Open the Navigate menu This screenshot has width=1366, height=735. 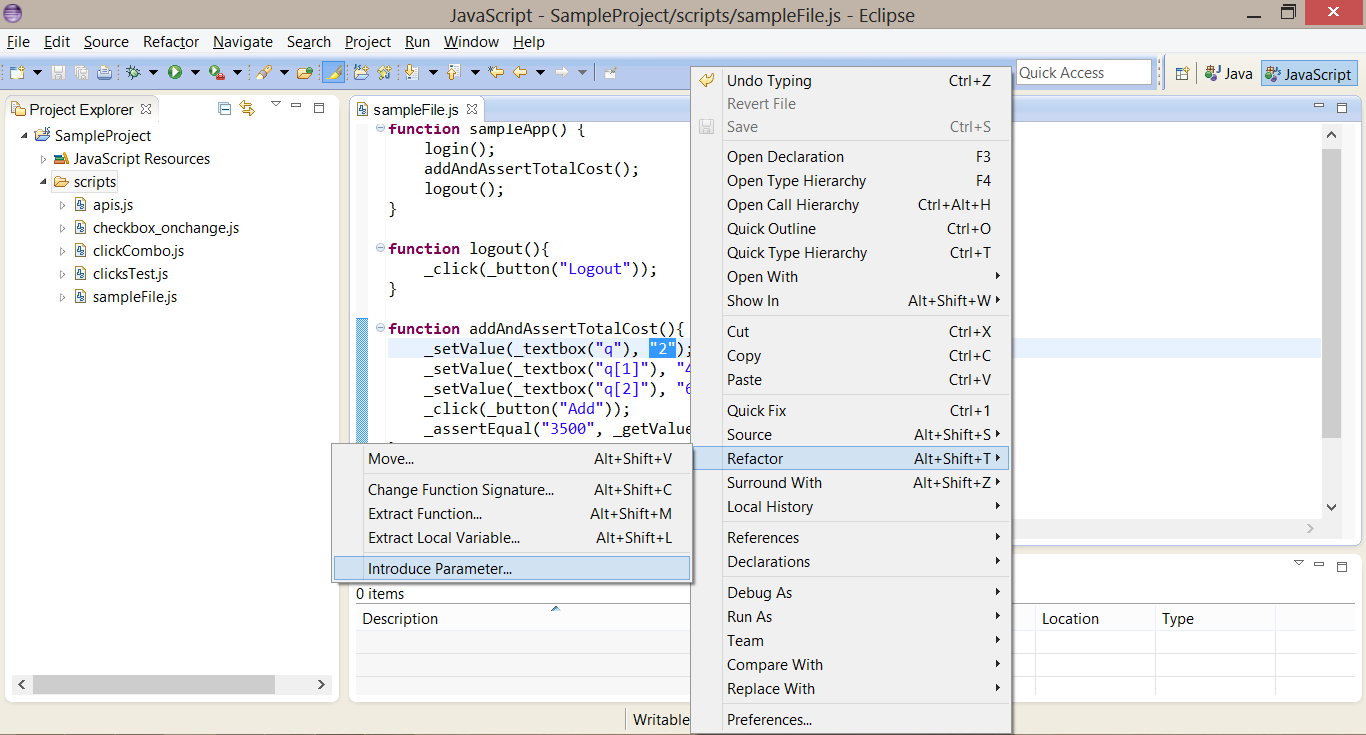click(x=242, y=42)
